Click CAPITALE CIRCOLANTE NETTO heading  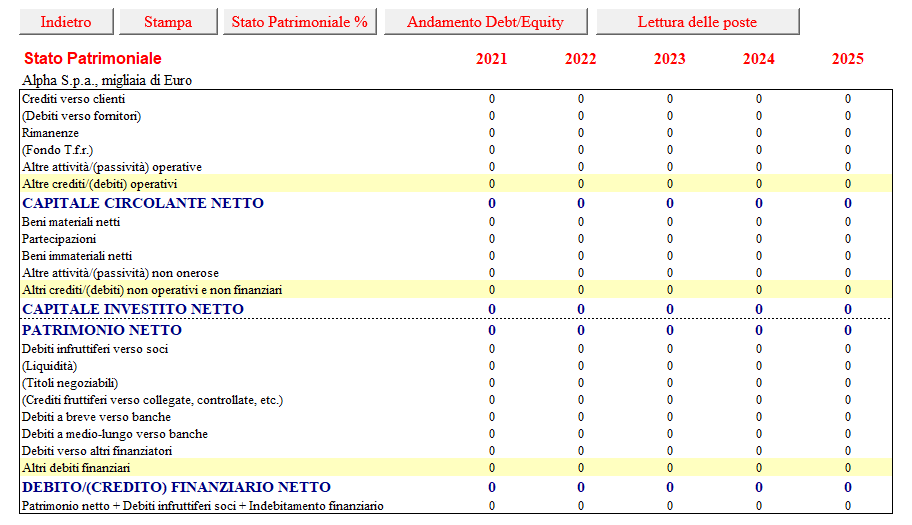(142, 203)
